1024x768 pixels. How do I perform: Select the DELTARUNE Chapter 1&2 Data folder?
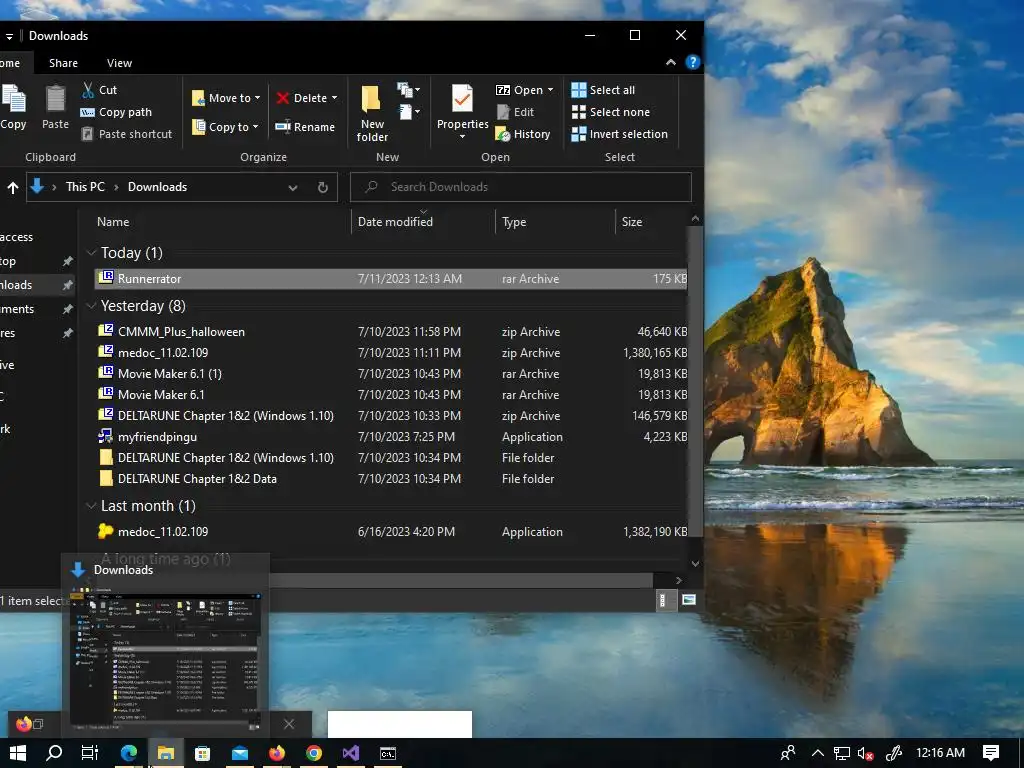click(x=391, y=479)
